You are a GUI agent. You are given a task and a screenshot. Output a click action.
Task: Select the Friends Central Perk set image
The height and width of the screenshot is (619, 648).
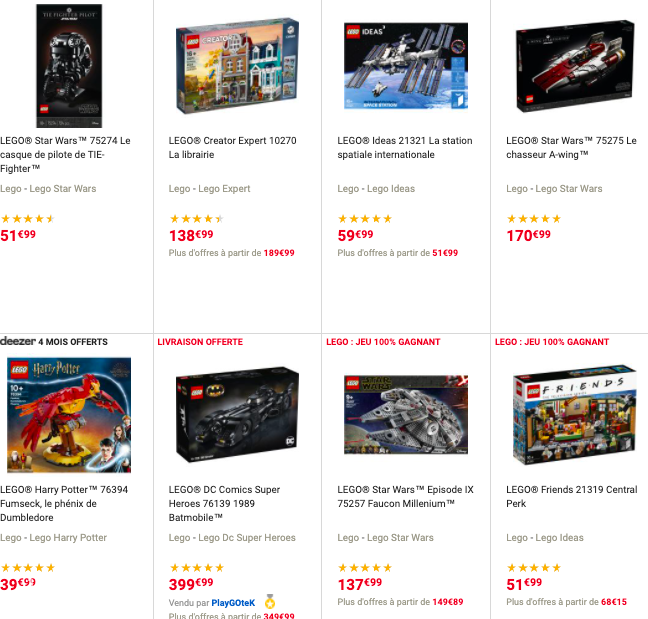click(575, 415)
